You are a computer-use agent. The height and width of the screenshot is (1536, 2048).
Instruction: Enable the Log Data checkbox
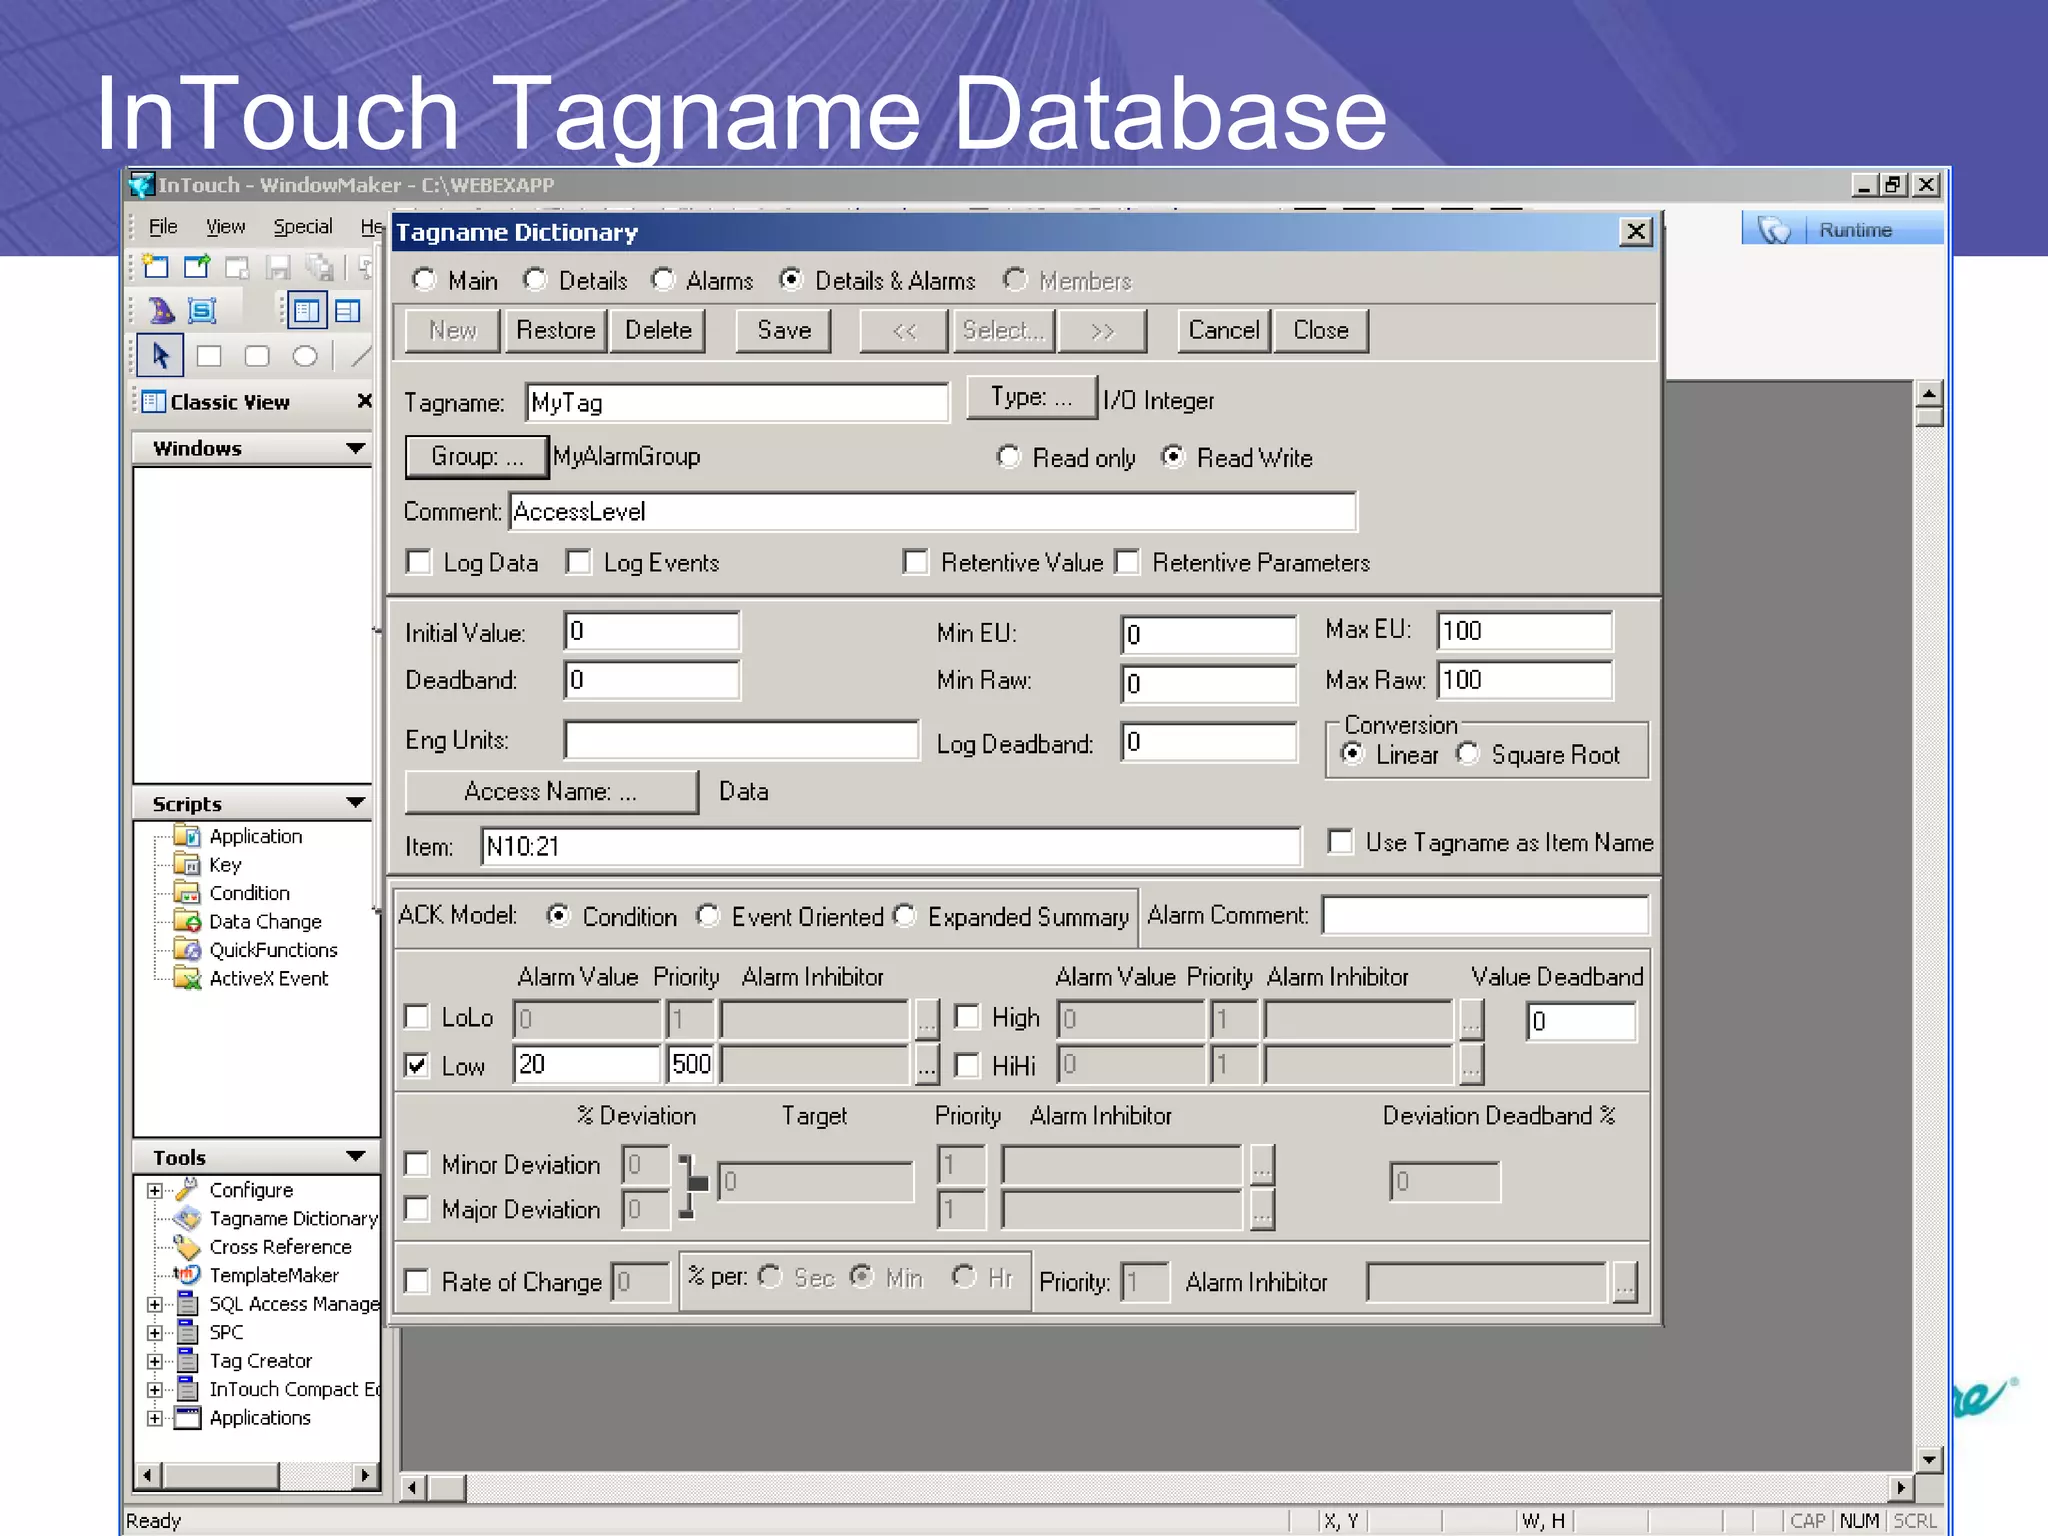pyautogui.click(x=419, y=562)
